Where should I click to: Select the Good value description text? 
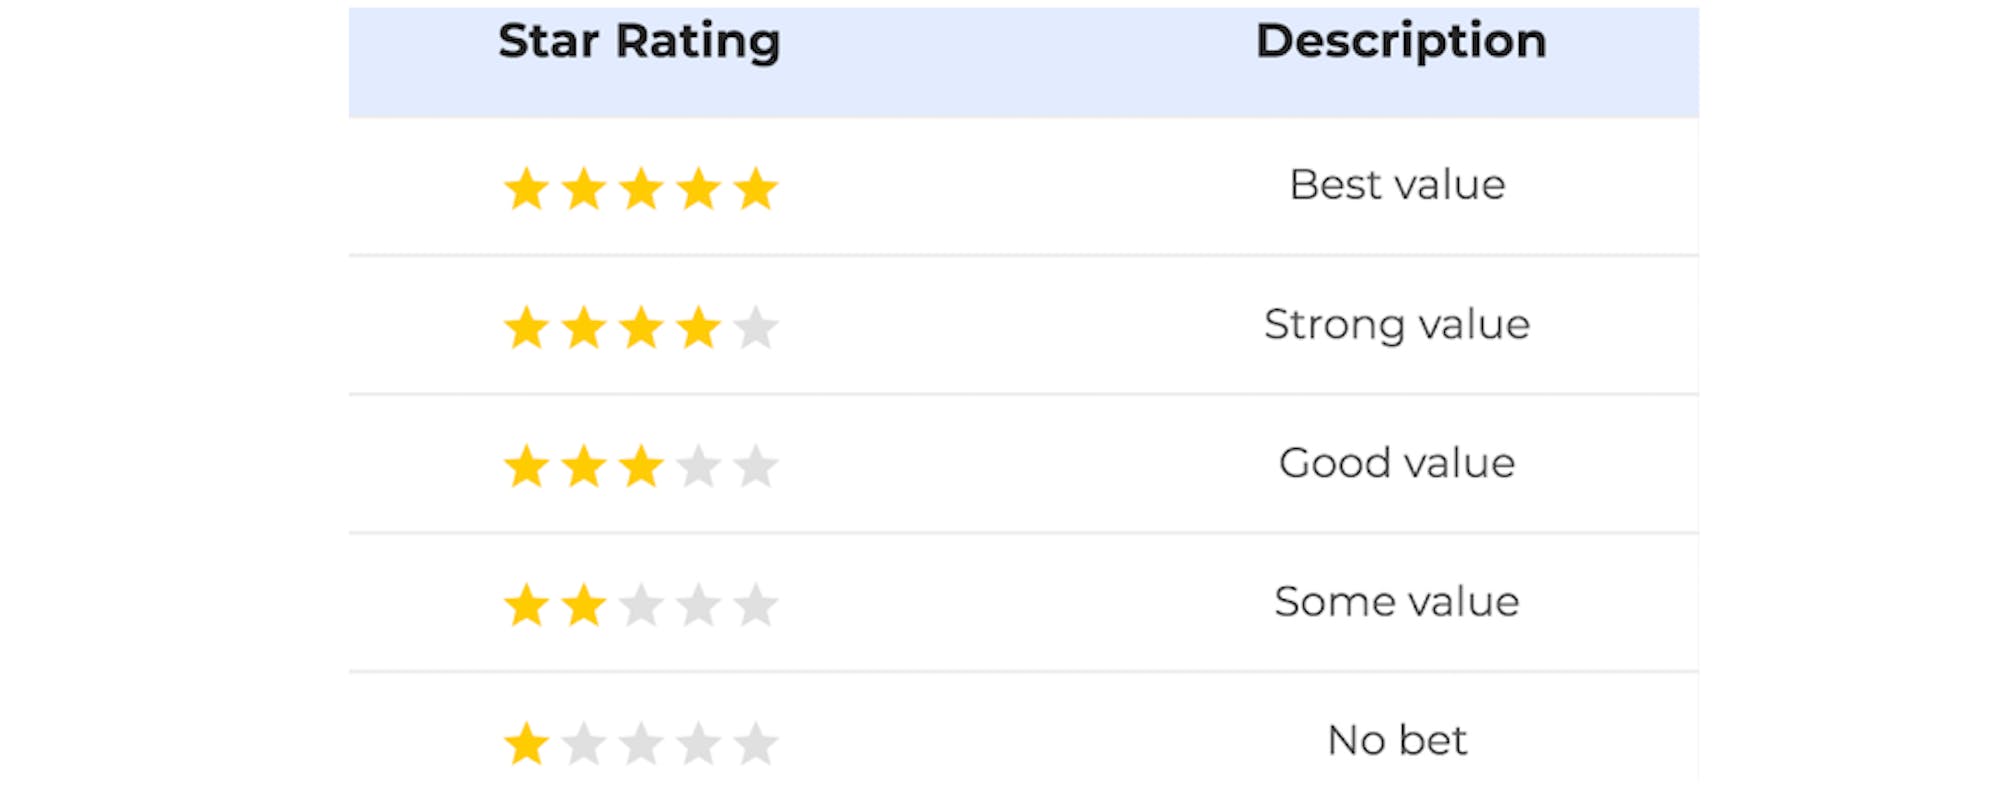[x=1397, y=463]
